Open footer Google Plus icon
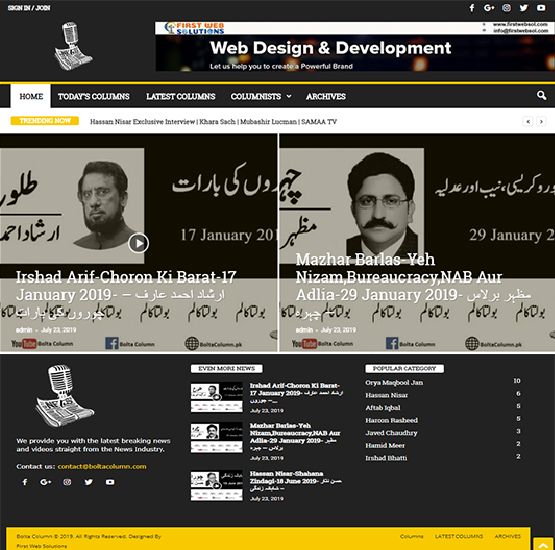The width and height of the screenshot is (555, 550). click(x=46, y=482)
